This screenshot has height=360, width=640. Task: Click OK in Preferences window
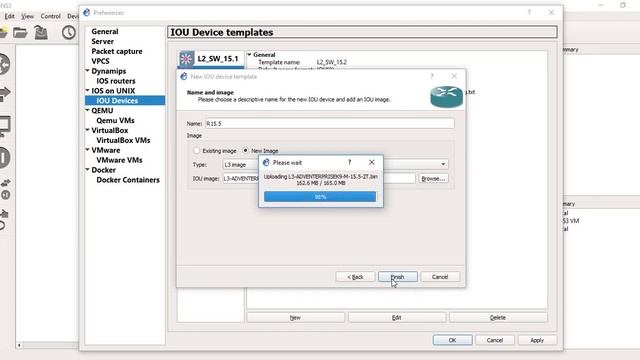tap(452, 340)
